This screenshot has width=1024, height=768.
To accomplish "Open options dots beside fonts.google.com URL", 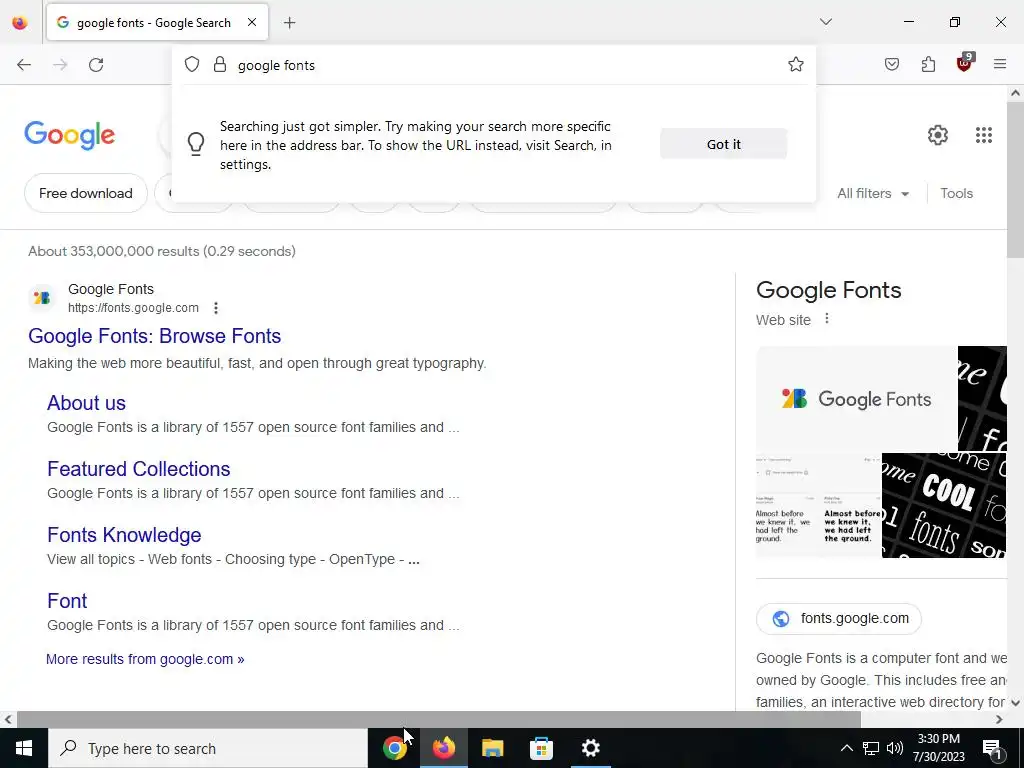I will point(216,308).
